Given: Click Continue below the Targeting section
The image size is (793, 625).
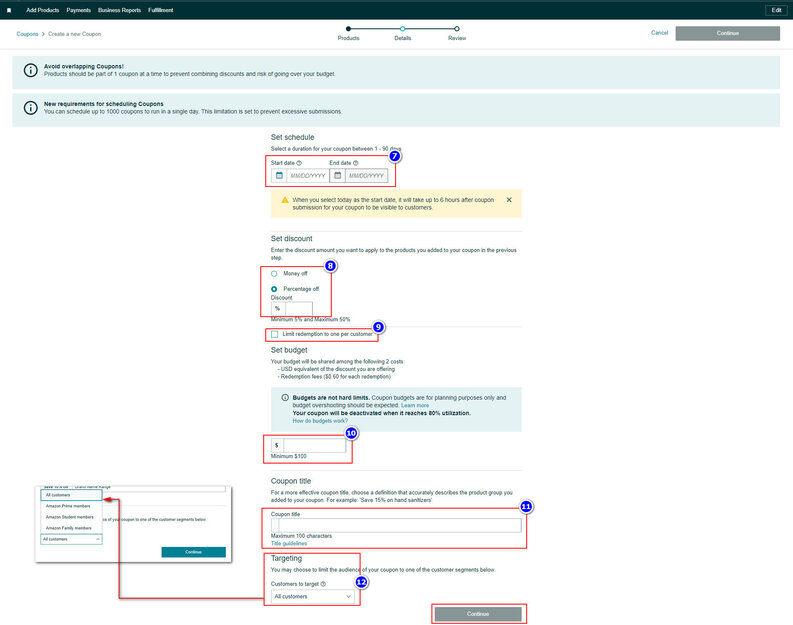Looking at the screenshot, I should pos(478,614).
